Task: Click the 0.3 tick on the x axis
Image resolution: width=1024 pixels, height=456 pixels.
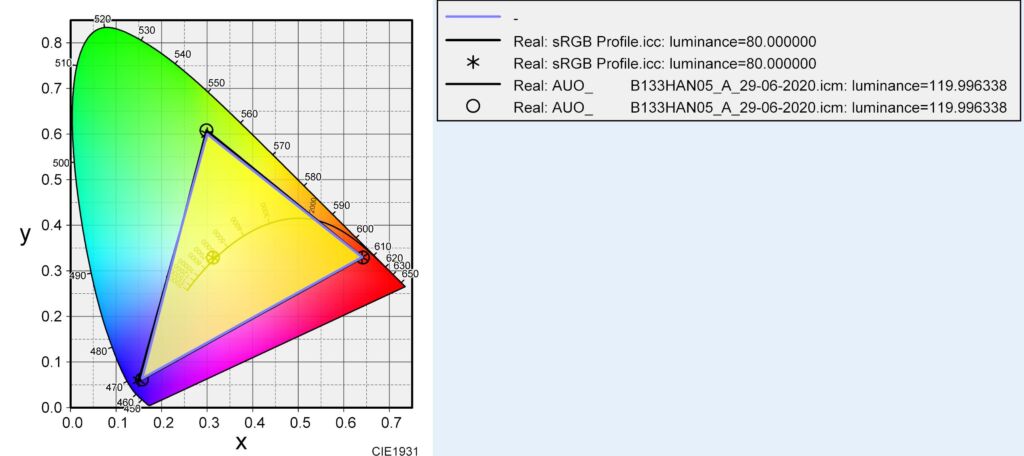Action: pos(208,422)
